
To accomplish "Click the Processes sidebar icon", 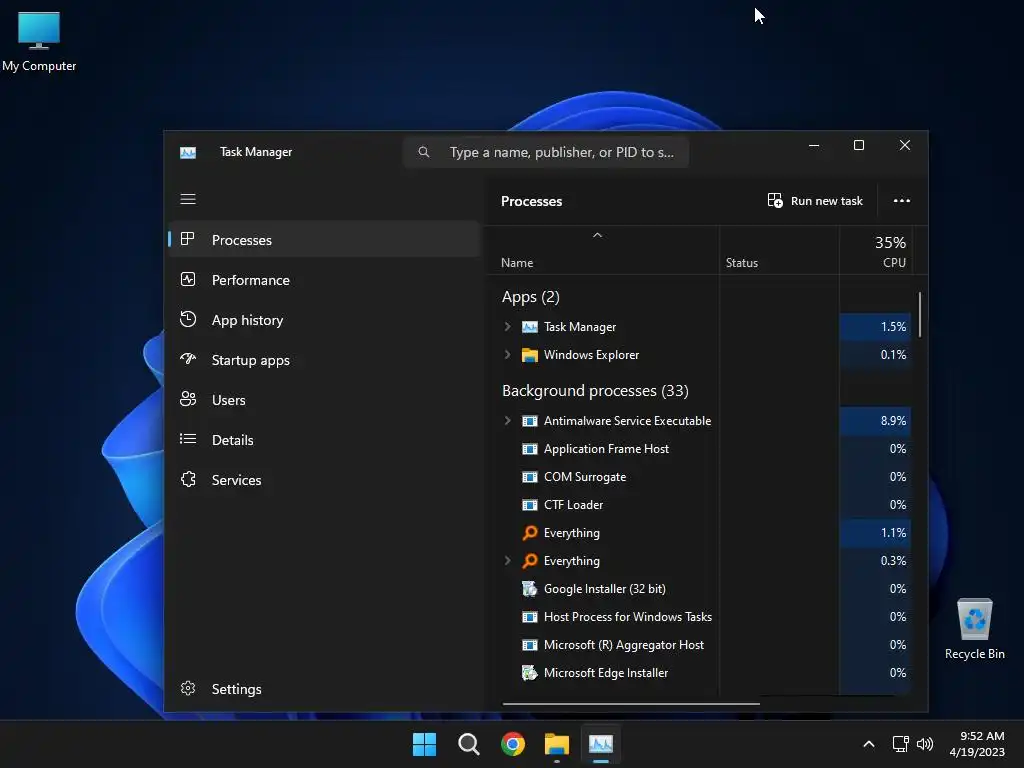I will [187, 239].
